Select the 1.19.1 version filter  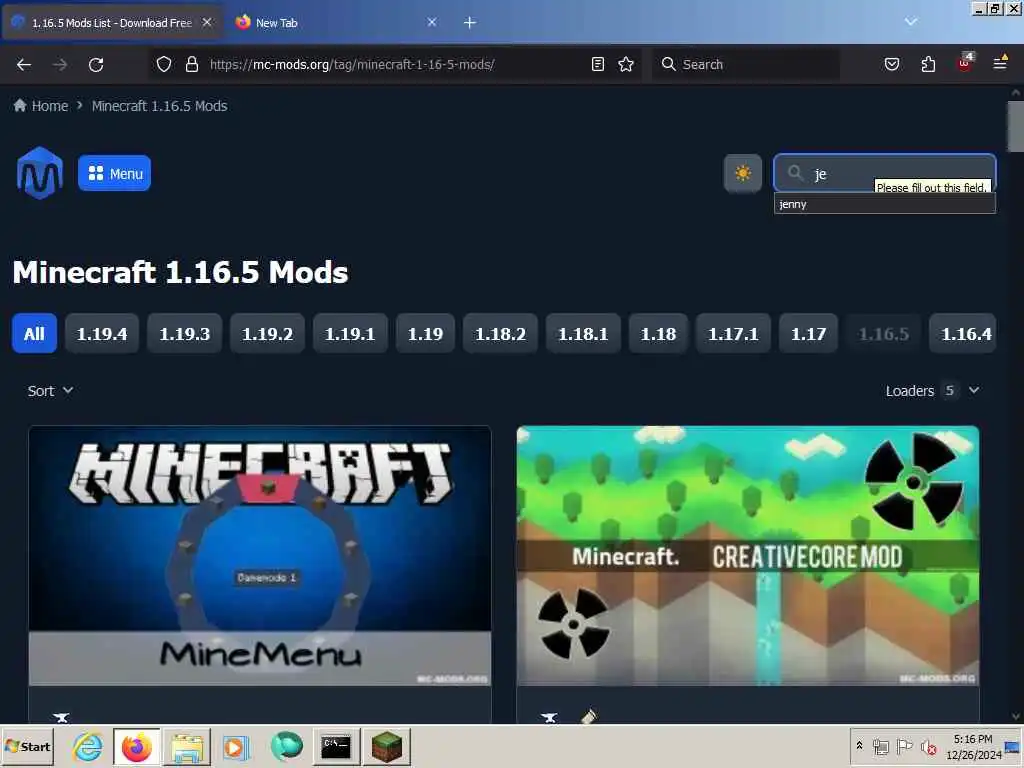tap(350, 334)
